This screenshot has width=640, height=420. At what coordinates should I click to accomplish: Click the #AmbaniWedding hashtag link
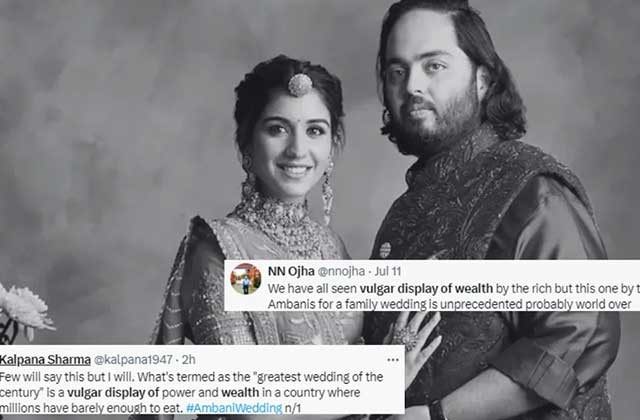pyautogui.click(x=234, y=408)
